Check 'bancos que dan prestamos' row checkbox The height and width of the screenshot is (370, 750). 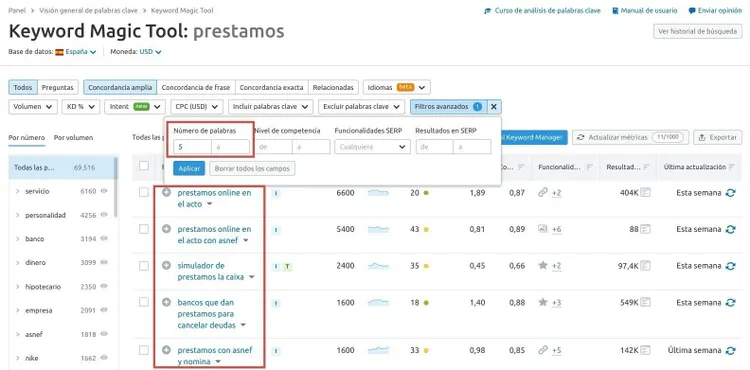pos(143,302)
